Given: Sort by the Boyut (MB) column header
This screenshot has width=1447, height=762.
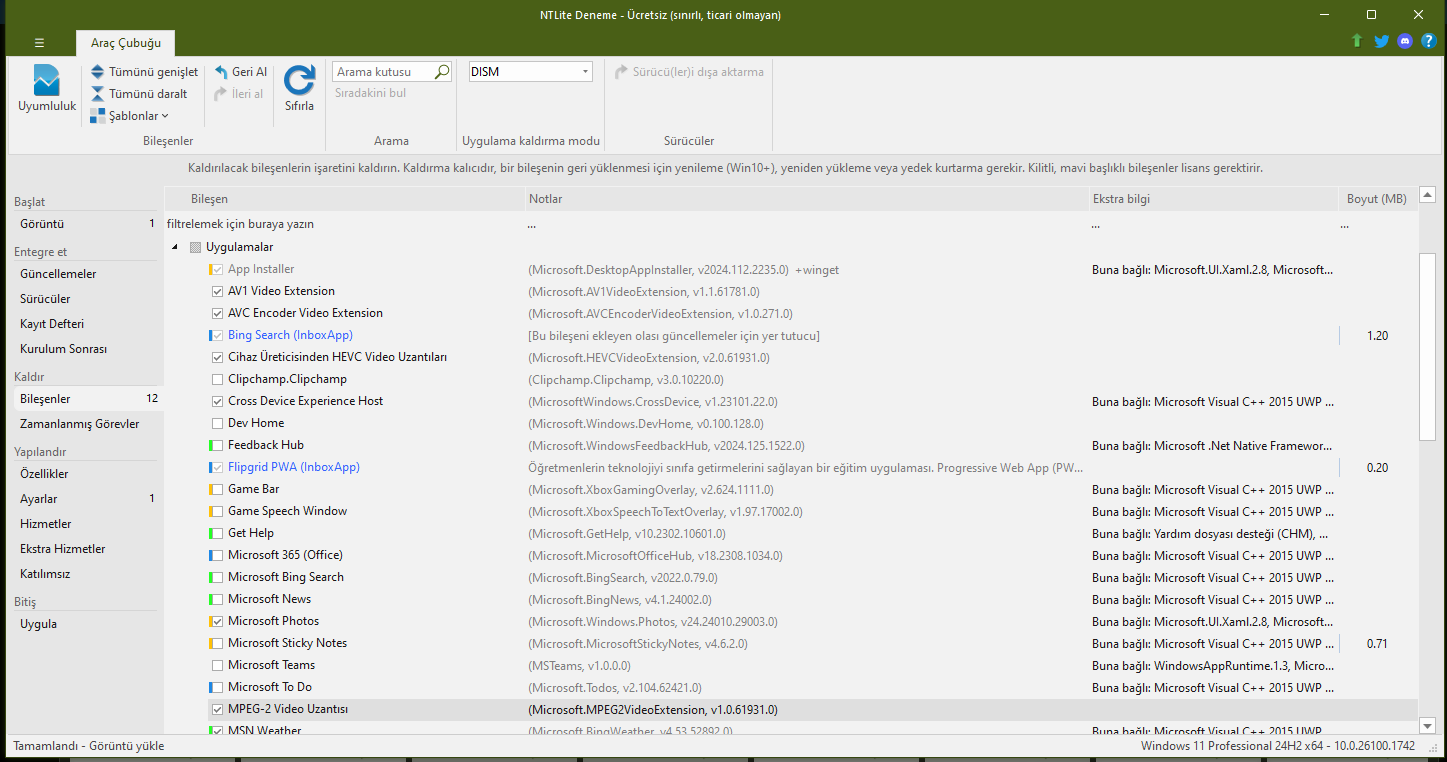Looking at the screenshot, I should [1377, 199].
